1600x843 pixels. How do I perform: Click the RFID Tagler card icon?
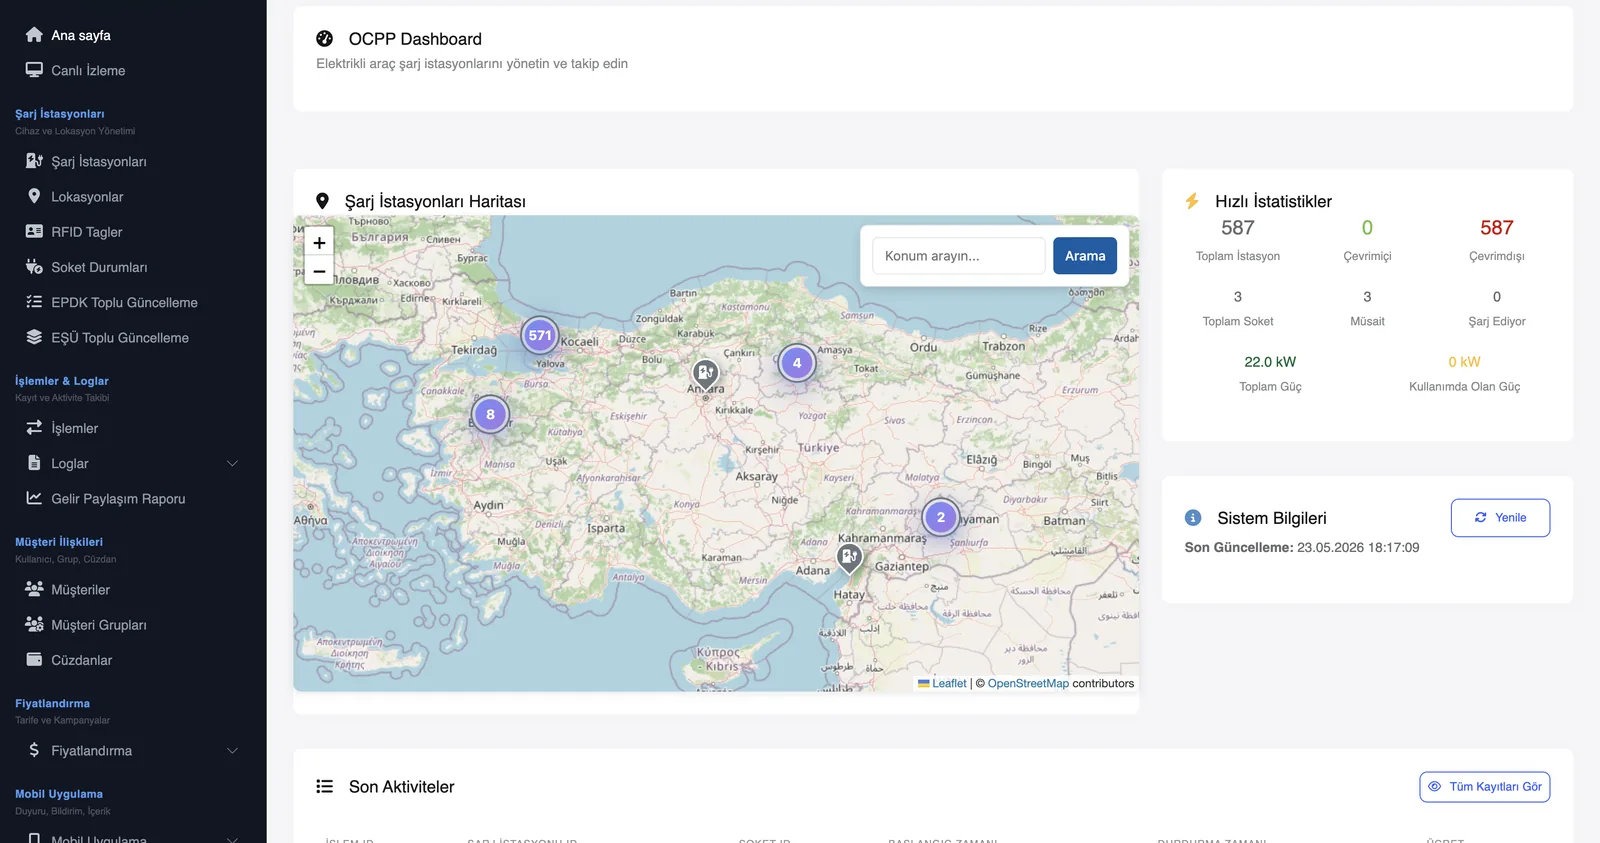(x=34, y=231)
